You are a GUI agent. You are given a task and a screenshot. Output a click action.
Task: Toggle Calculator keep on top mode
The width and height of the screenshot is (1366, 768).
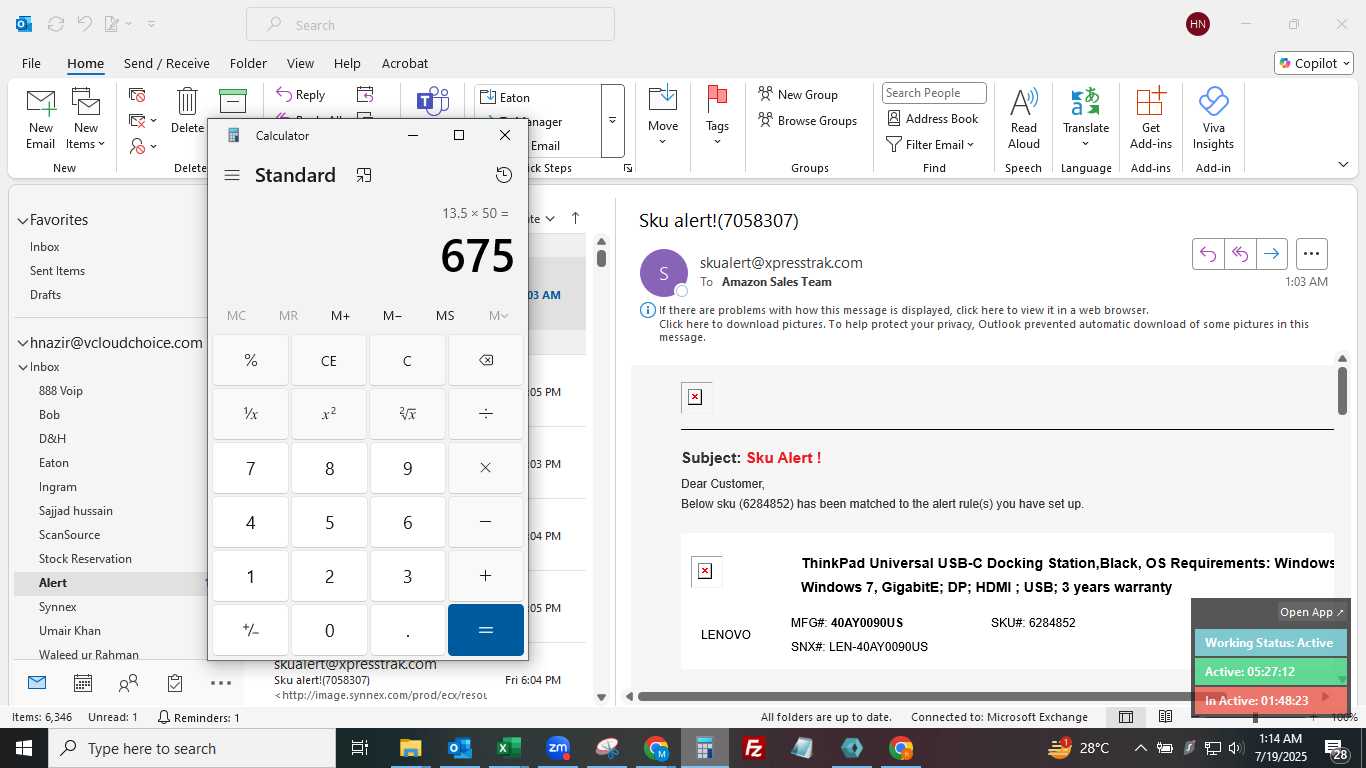364,175
